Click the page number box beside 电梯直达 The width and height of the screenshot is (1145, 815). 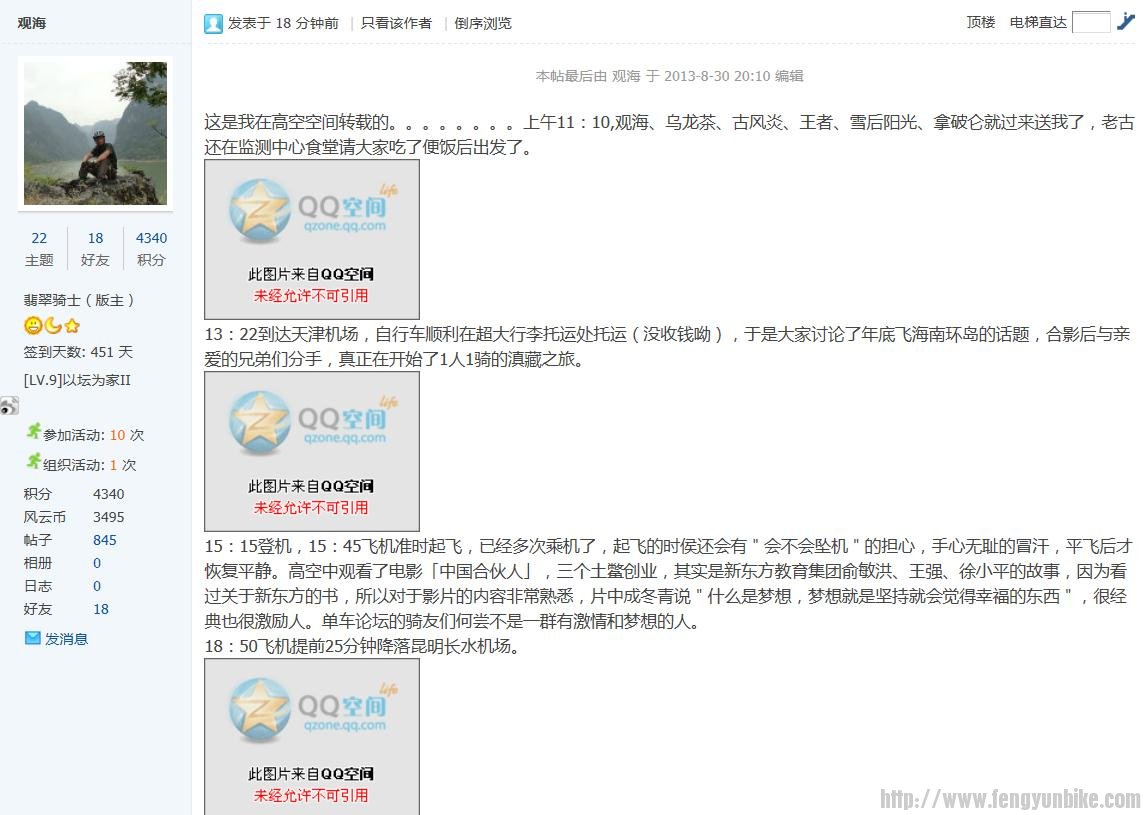coord(1090,21)
